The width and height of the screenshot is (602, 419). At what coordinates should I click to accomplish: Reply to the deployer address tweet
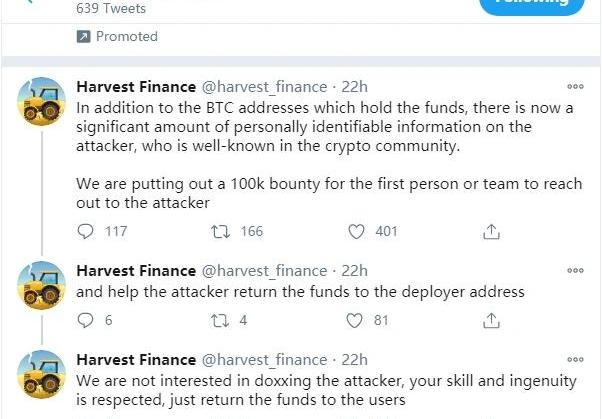point(87,320)
